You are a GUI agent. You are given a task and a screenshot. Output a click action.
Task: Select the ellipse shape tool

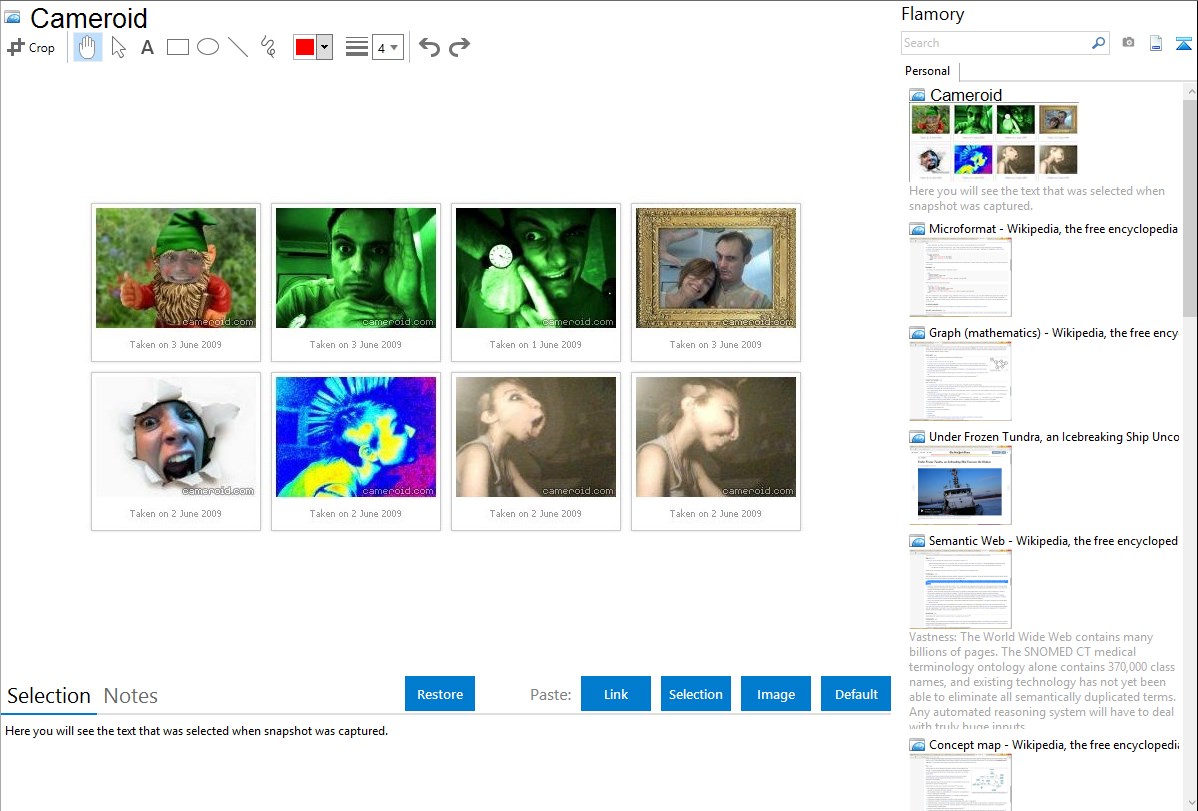(x=208, y=47)
